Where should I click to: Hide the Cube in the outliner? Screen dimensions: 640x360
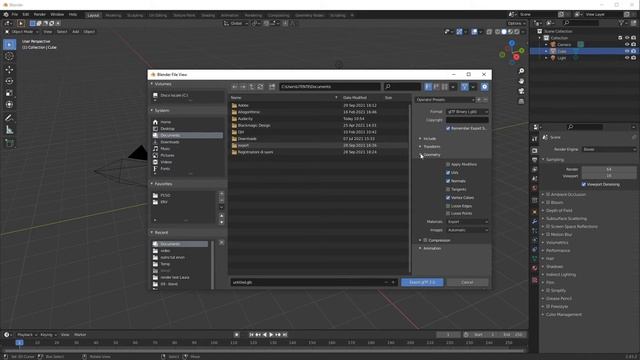coord(627,51)
